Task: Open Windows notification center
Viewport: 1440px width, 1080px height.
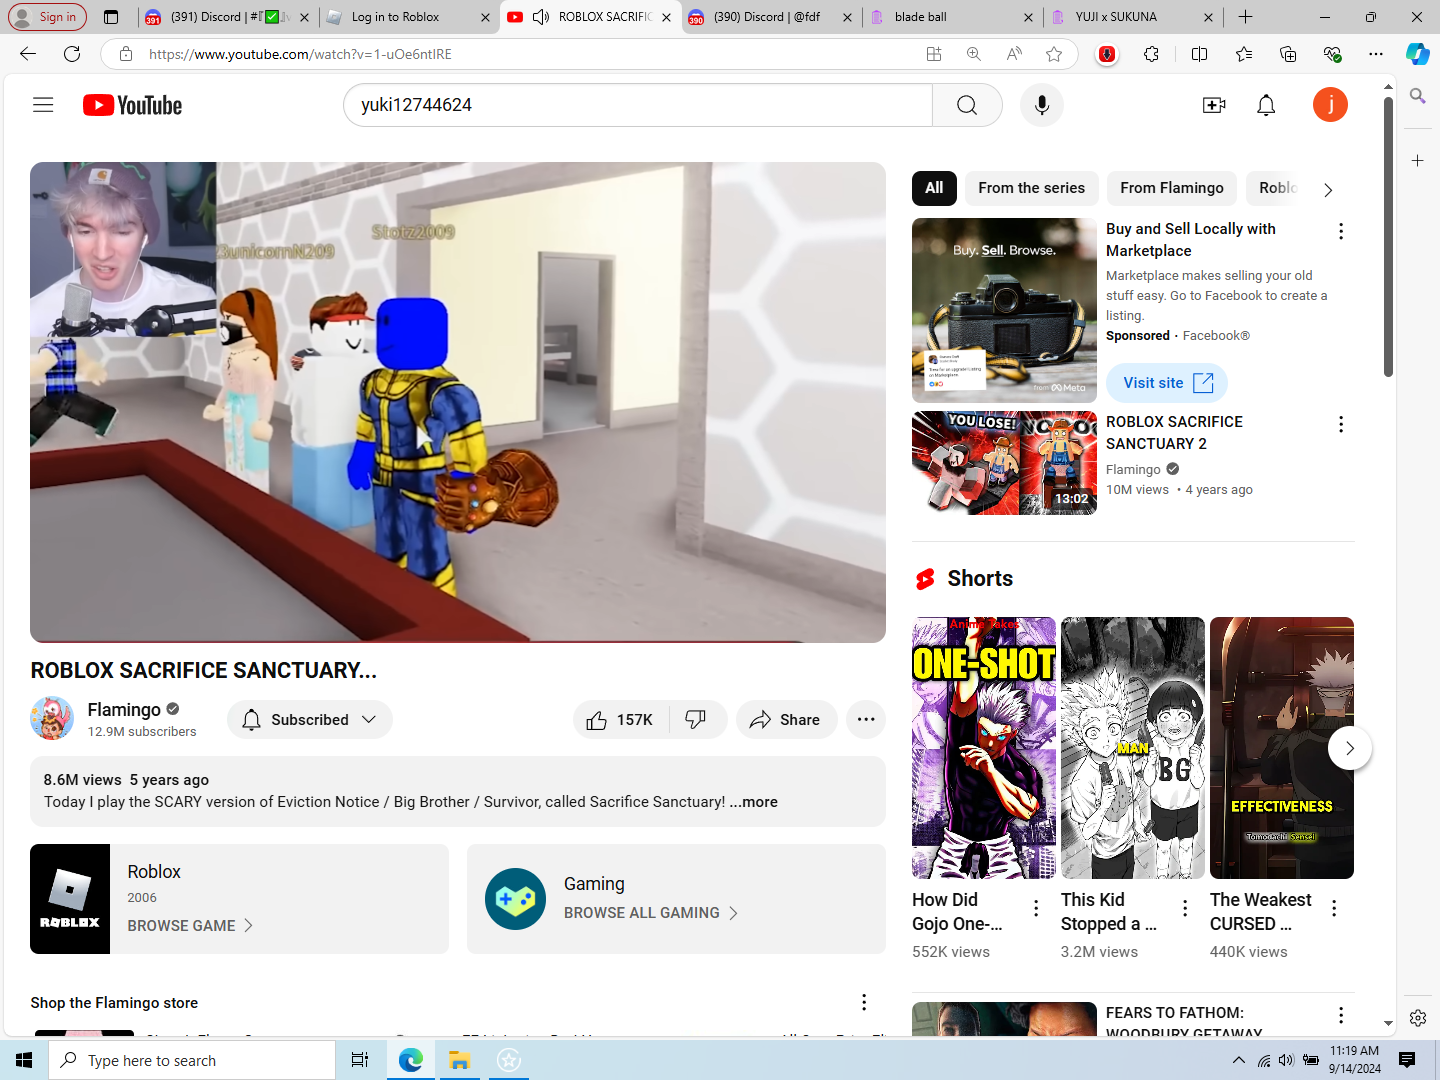Action: point(1407,1060)
